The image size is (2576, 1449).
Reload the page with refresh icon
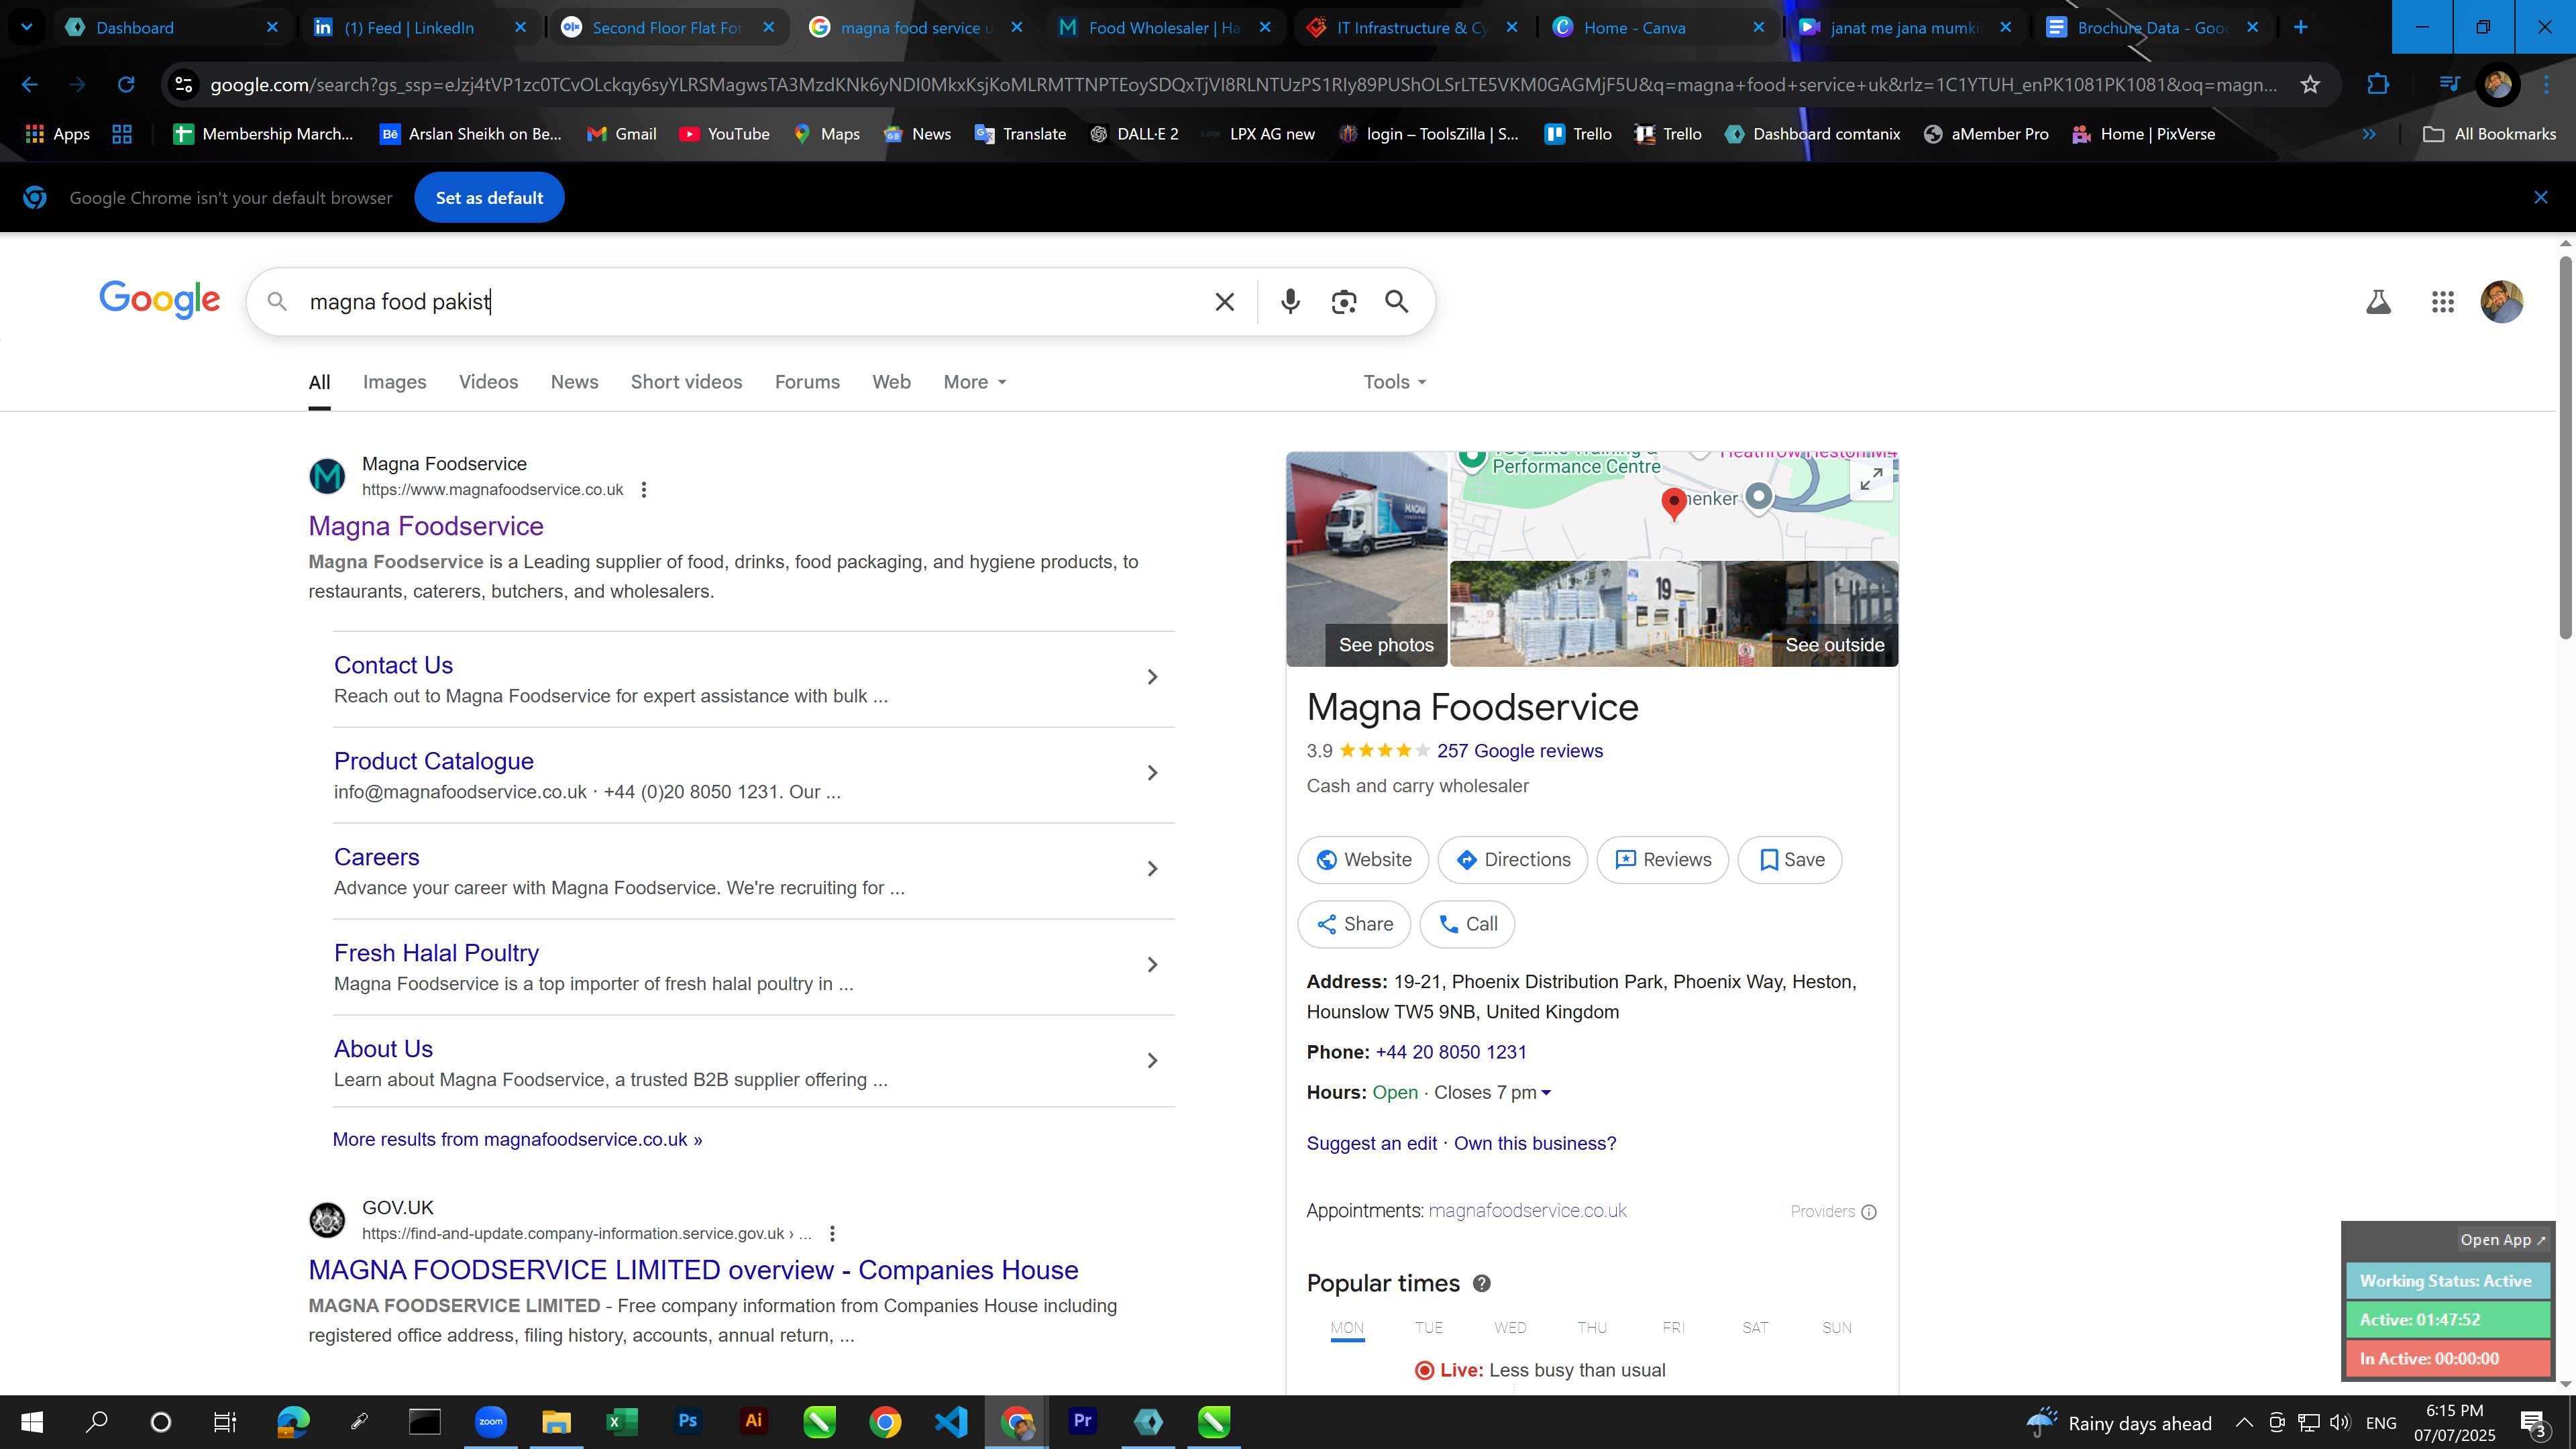pos(126,85)
